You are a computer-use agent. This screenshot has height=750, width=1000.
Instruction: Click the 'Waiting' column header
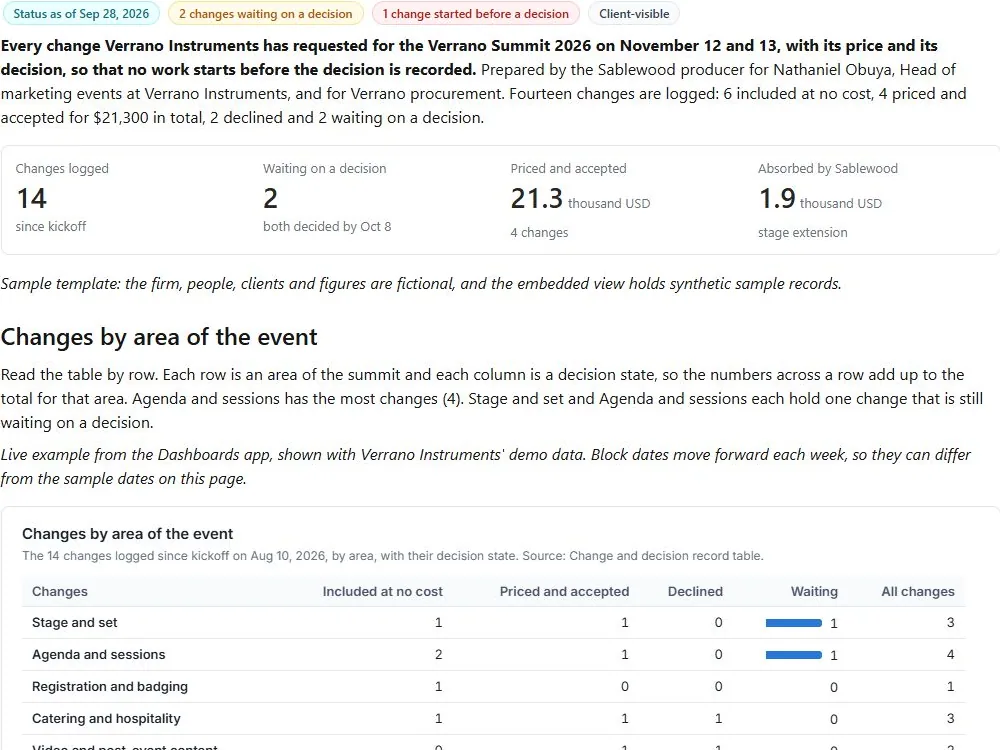coord(814,591)
